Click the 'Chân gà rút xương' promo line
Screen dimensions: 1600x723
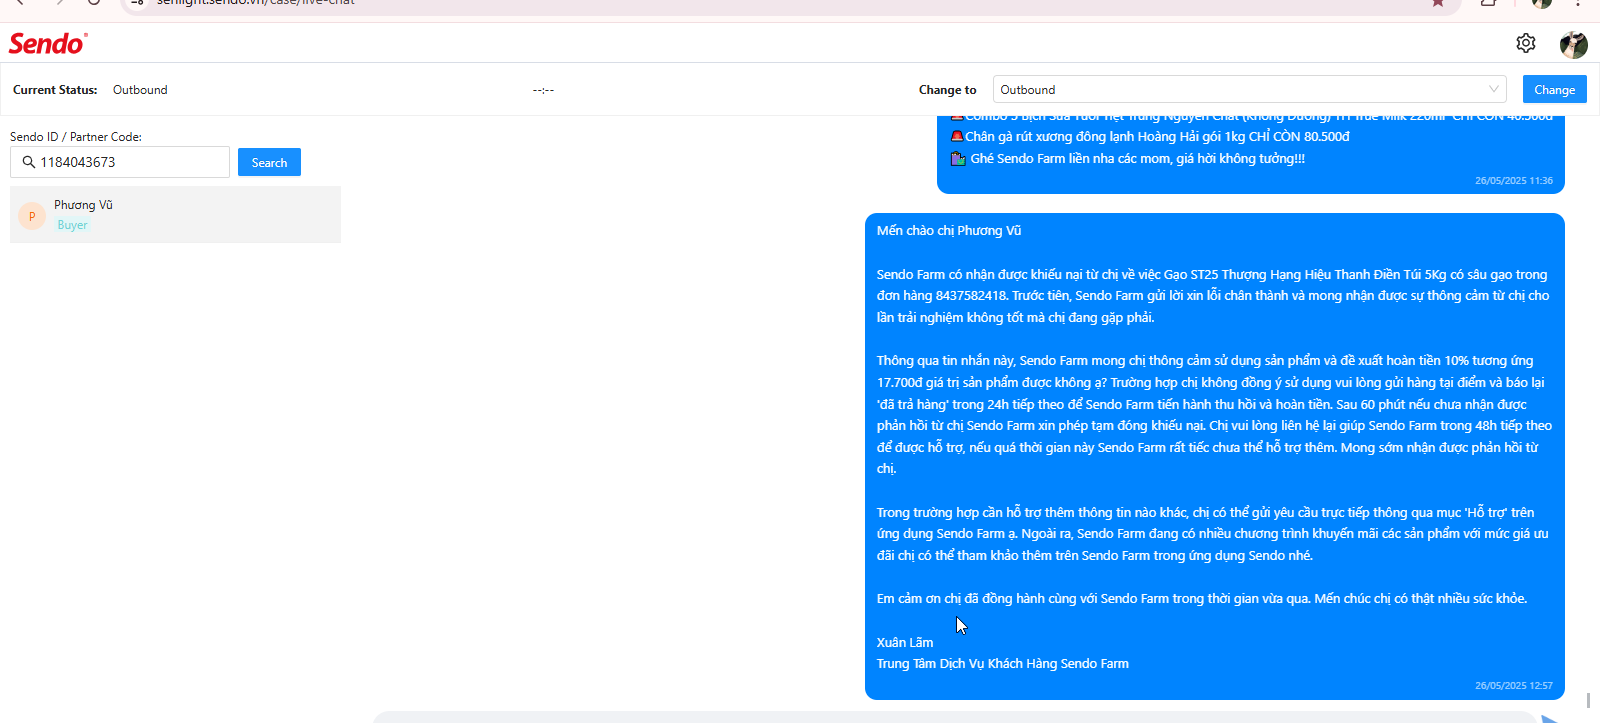pos(1150,137)
